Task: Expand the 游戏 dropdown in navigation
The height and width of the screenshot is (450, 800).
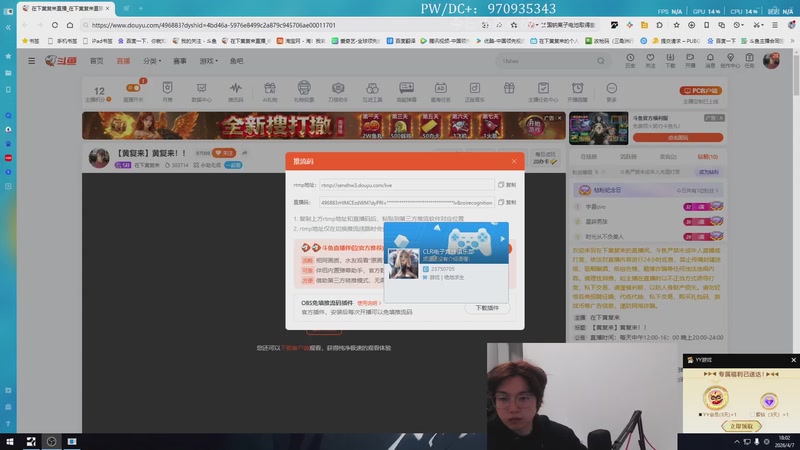Action: 208,61
